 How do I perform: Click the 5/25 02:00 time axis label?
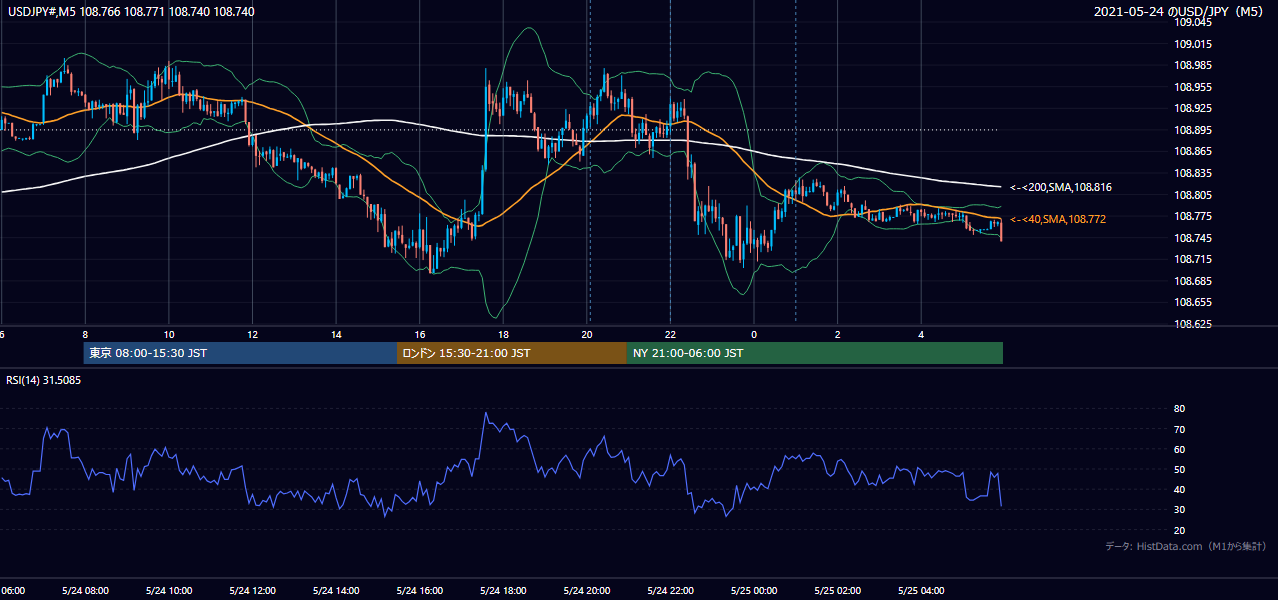[x=838, y=590]
